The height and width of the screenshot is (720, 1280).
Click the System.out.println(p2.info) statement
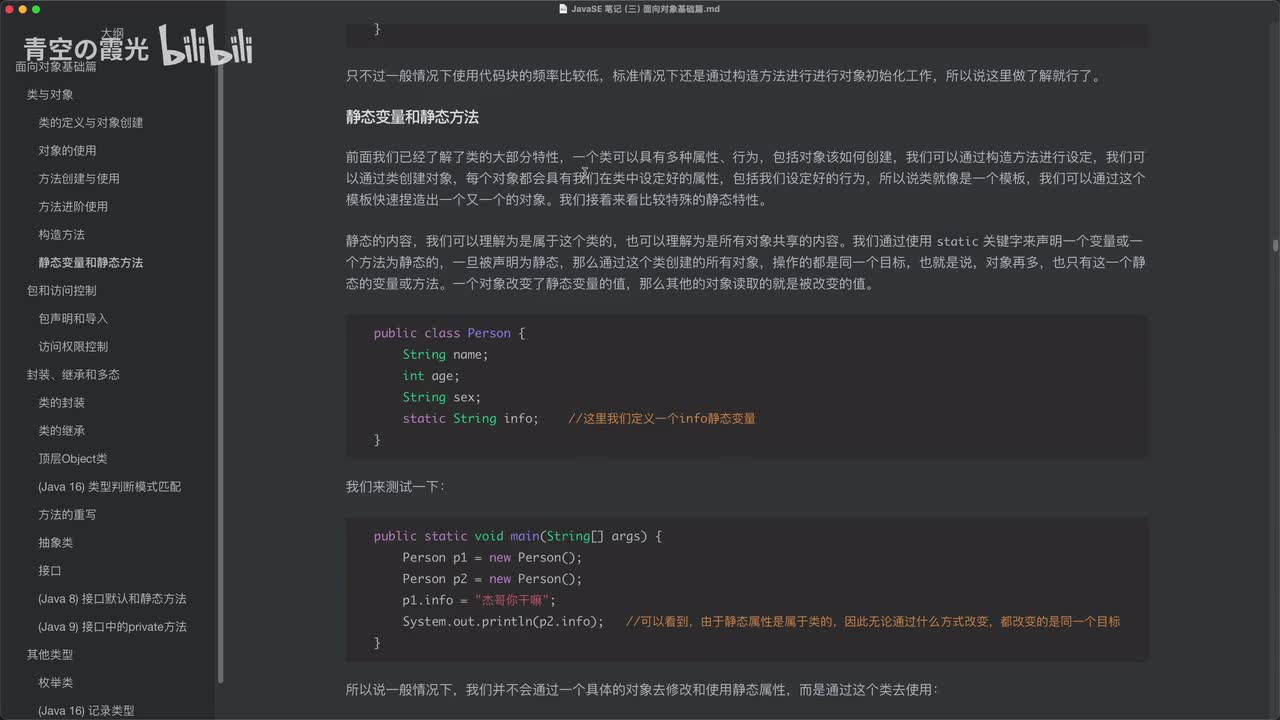[504, 621]
